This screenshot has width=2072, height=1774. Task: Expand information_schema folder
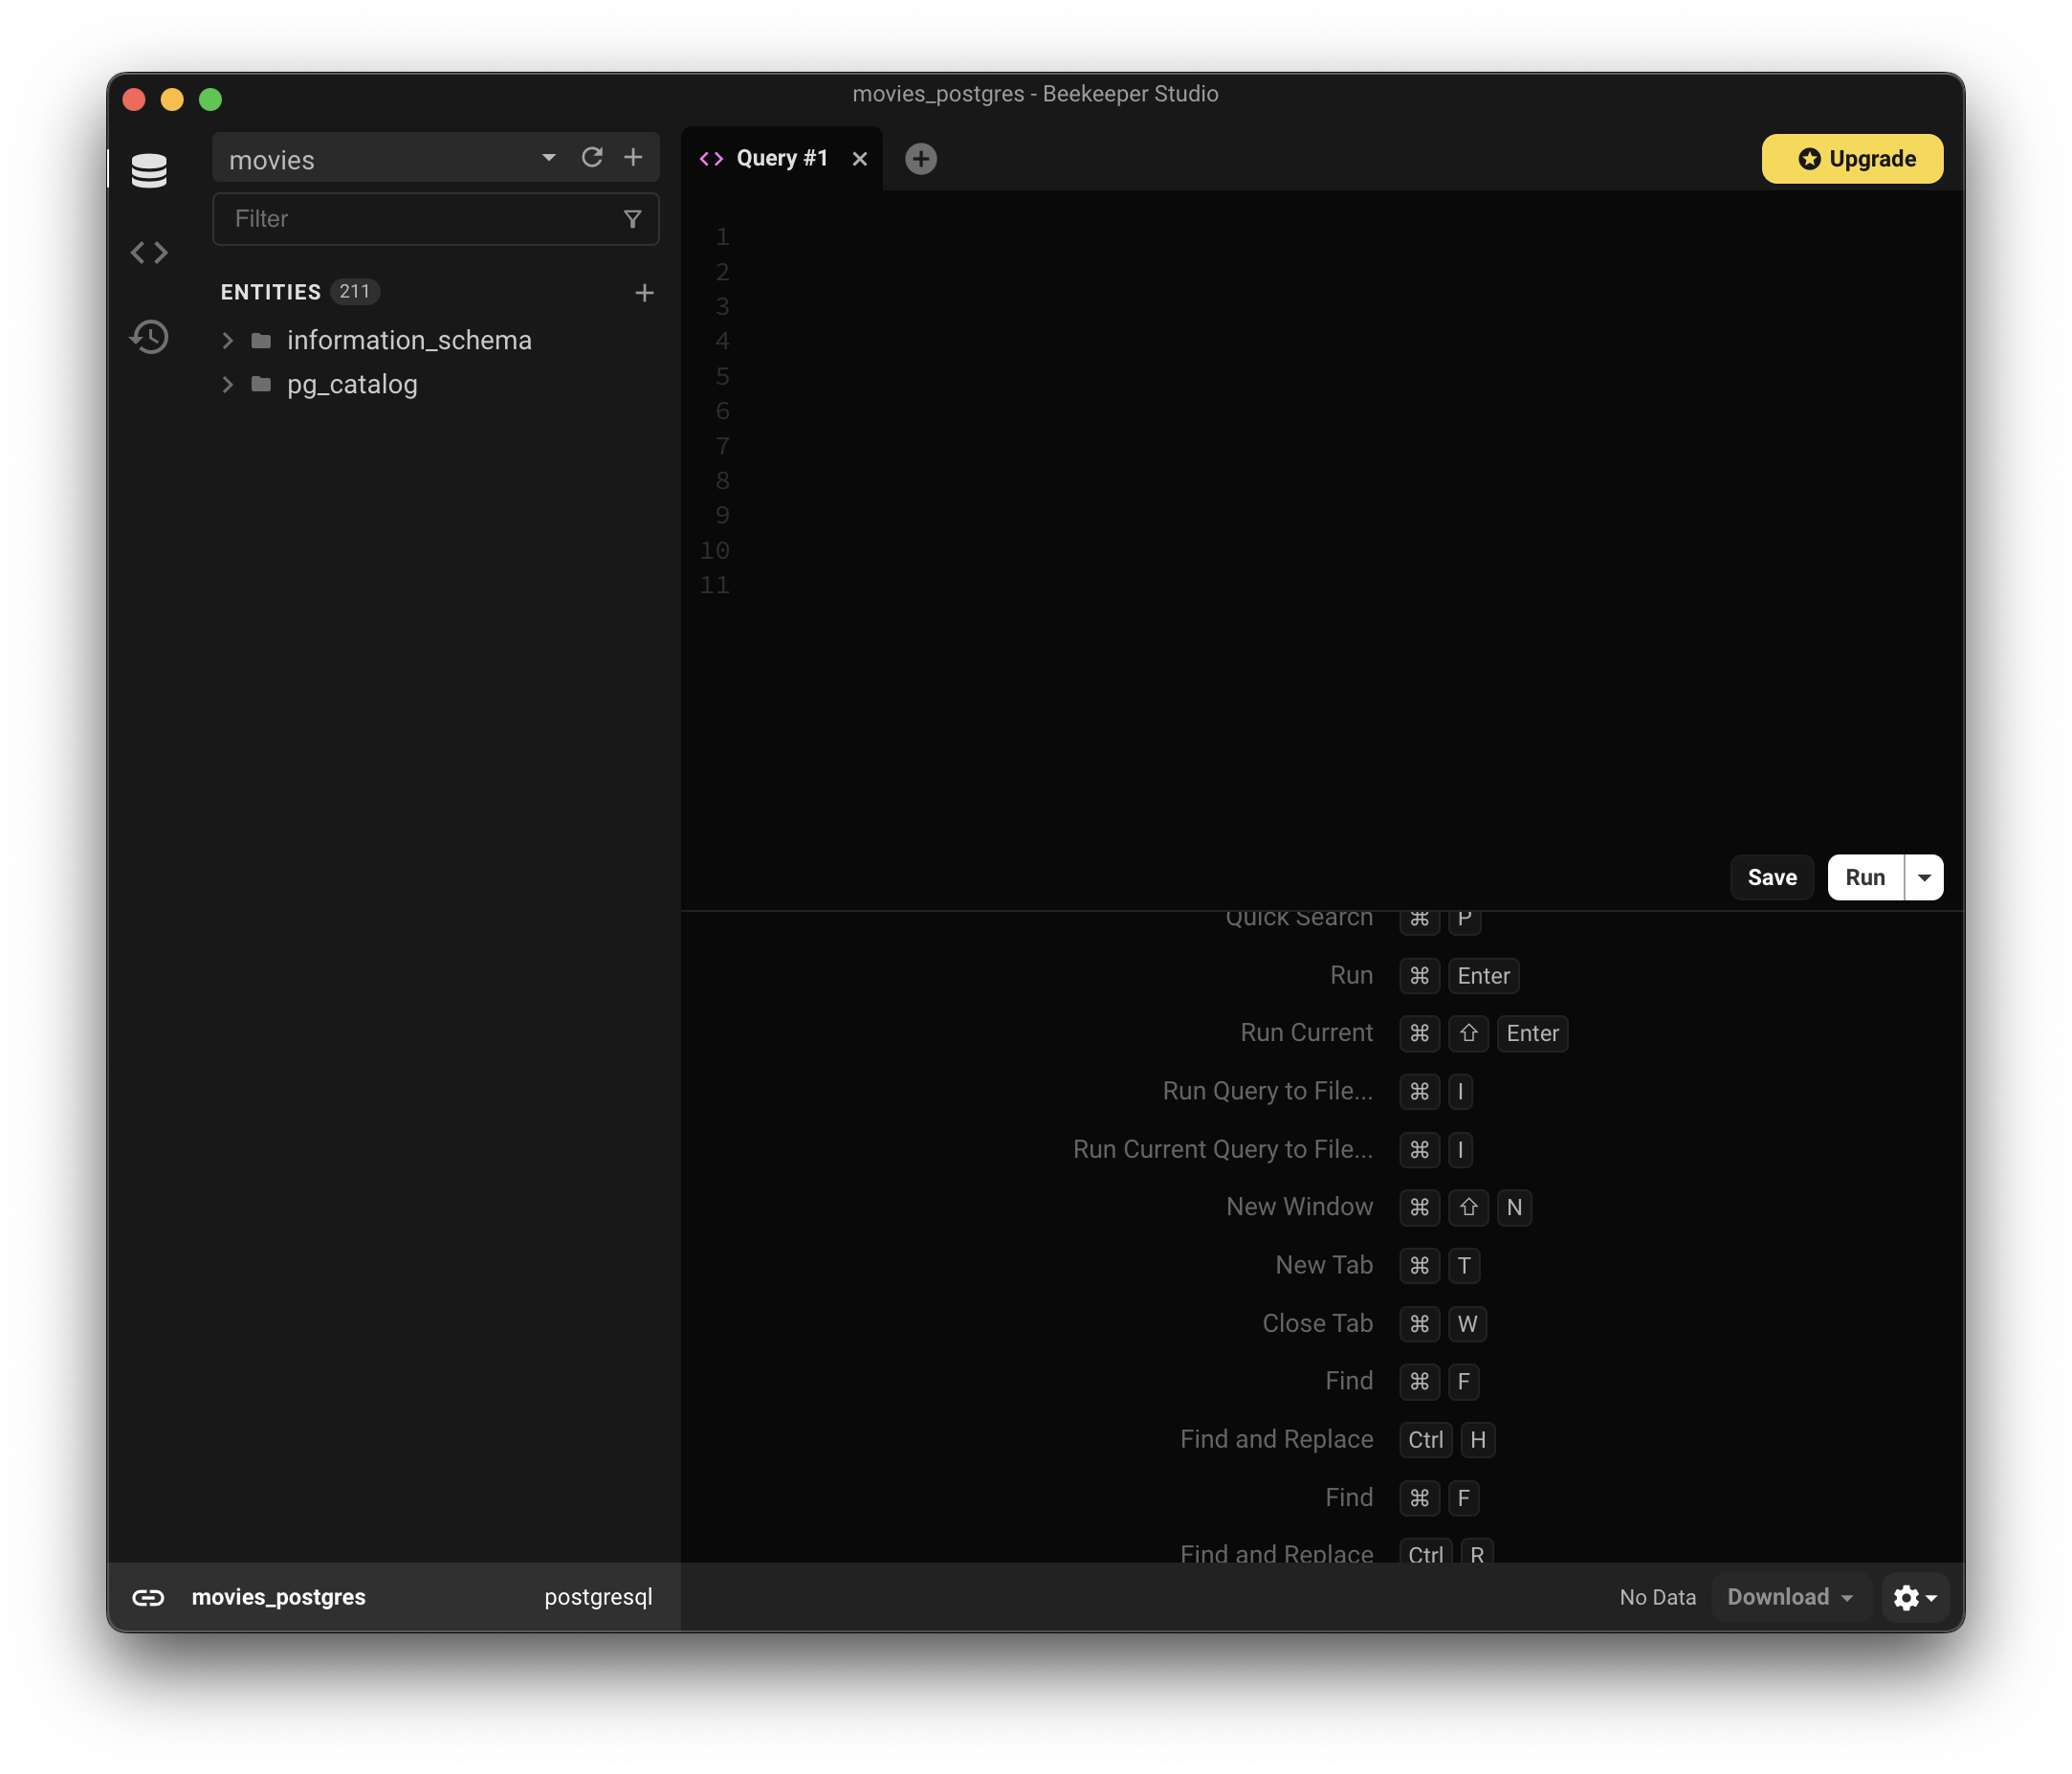pyautogui.click(x=228, y=341)
